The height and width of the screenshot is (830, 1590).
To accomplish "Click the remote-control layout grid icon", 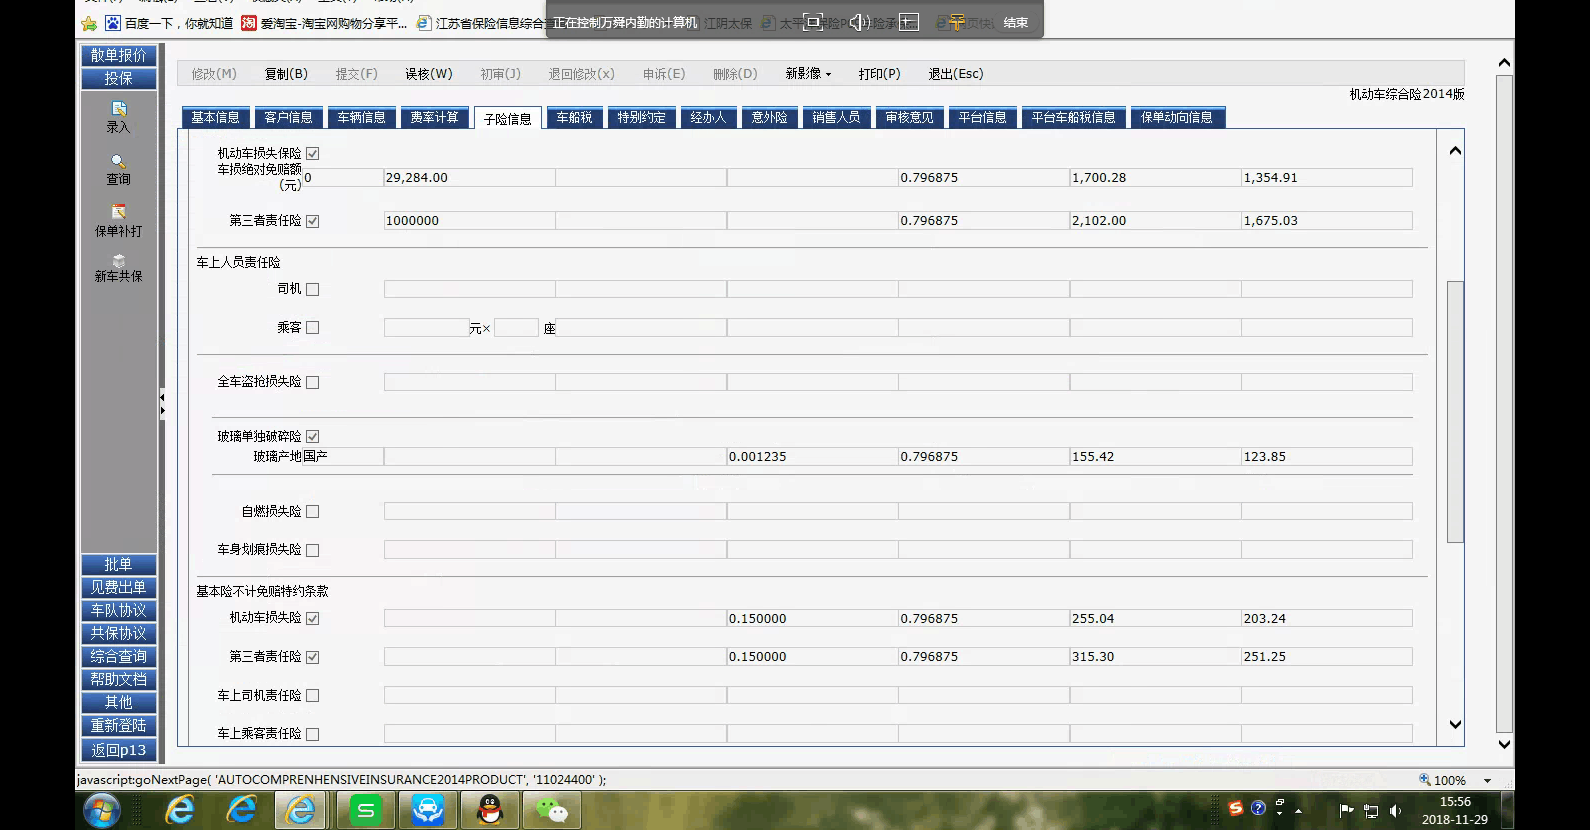I will click(908, 22).
